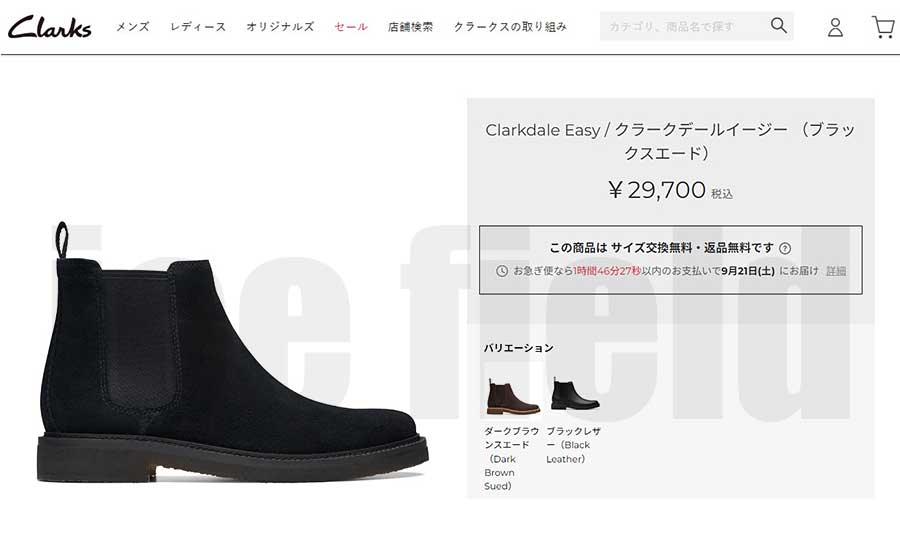Open the user account icon
The height and width of the screenshot is (550, 900).
835,27
